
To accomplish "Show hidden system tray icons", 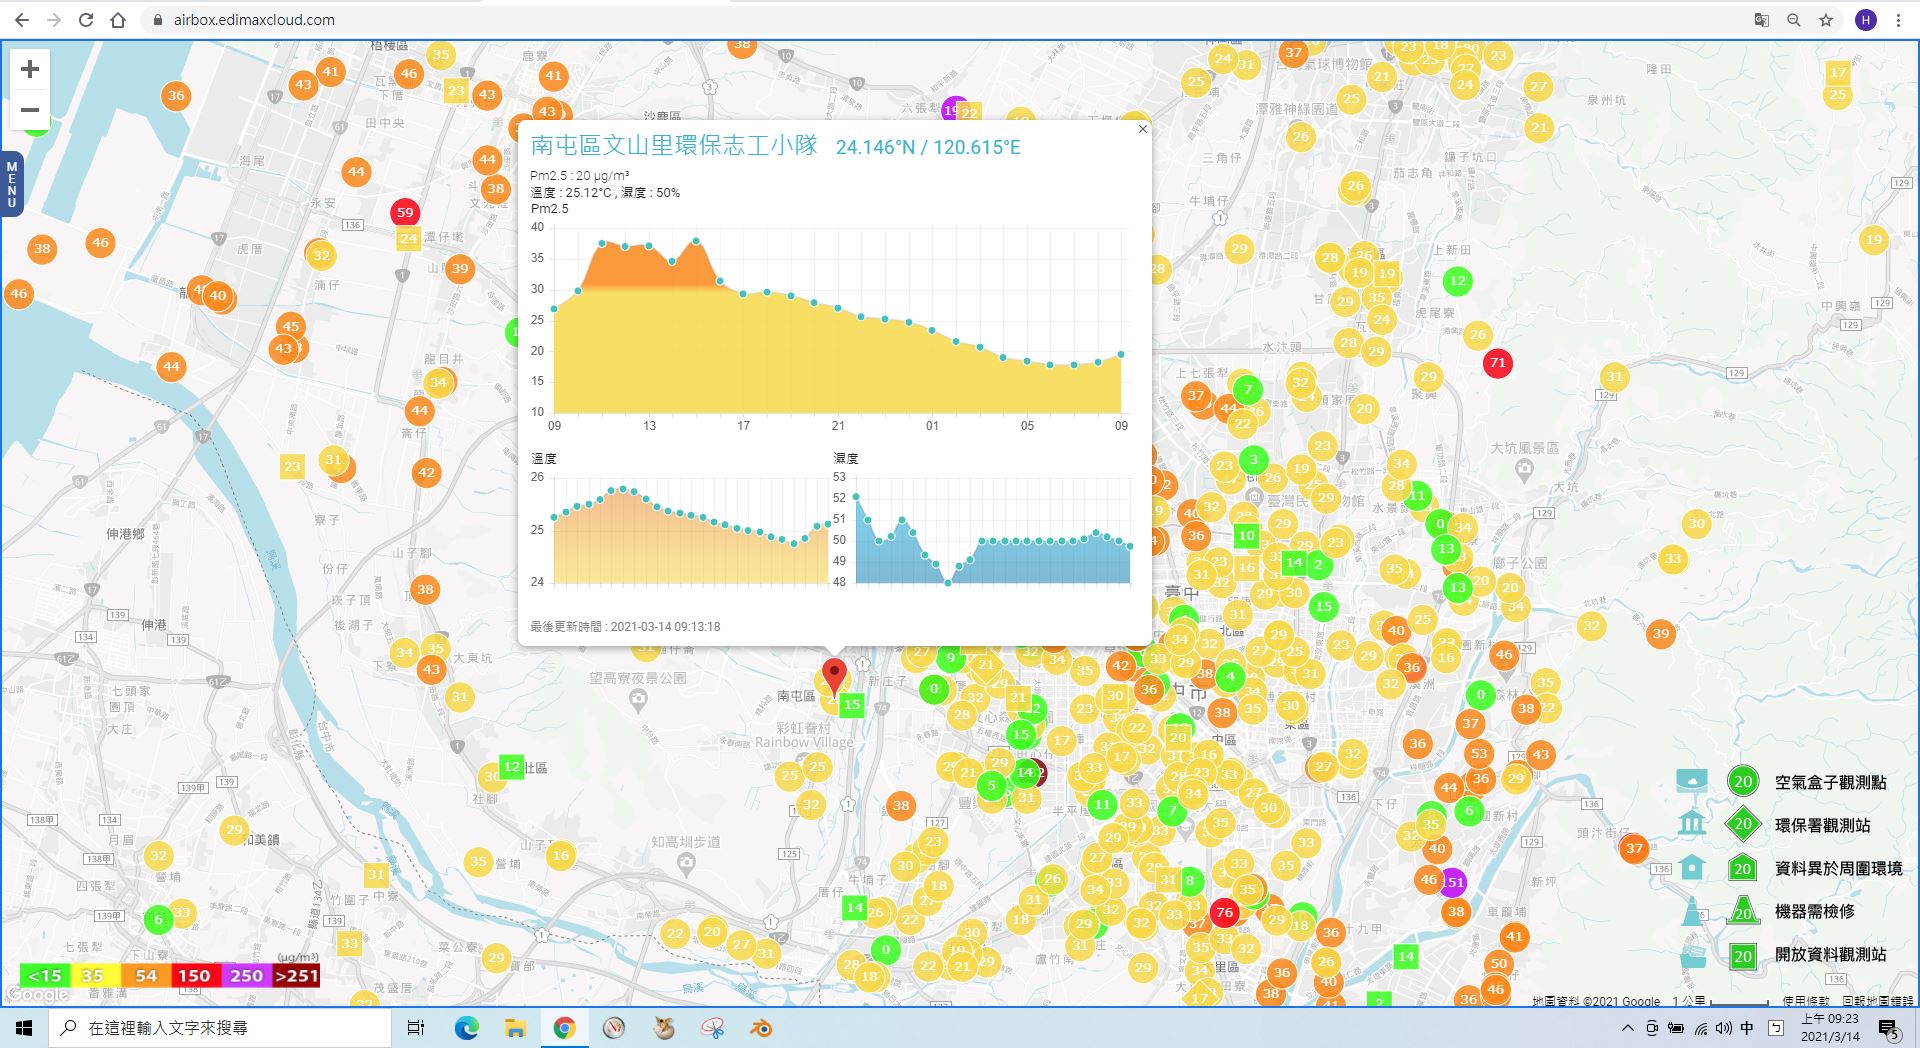I will pyautogui.click(x=1627, y=1028).
